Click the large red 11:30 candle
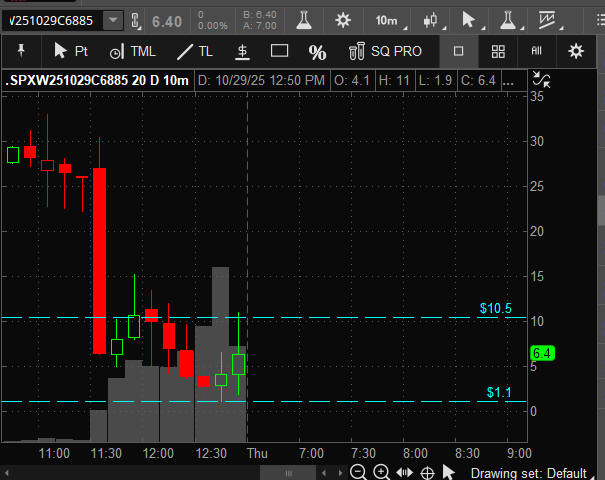Image resolution: width=605 pixels, height=480 pixels. pyautogui.click(x=100, y=260)
